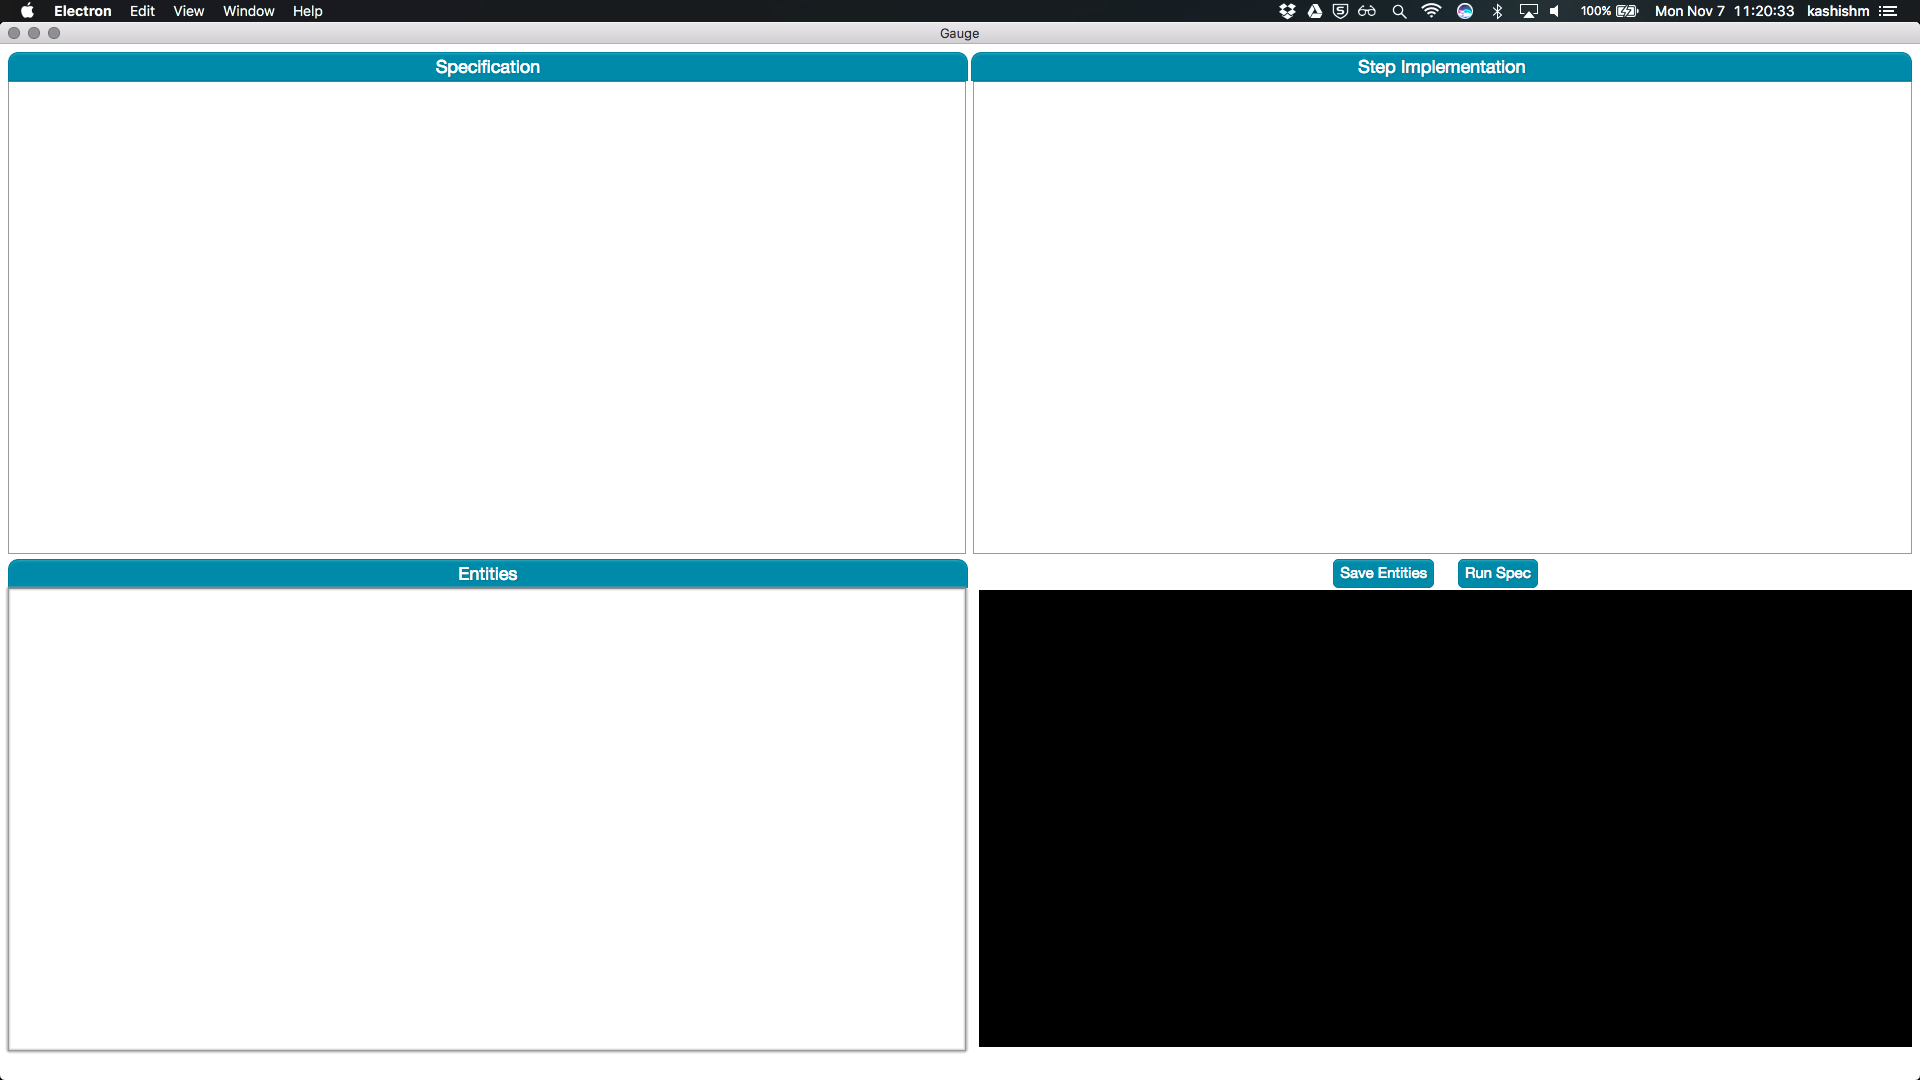Open the Apple menu
This screenshot has width=1920, height=1080.
coord(27,11)
